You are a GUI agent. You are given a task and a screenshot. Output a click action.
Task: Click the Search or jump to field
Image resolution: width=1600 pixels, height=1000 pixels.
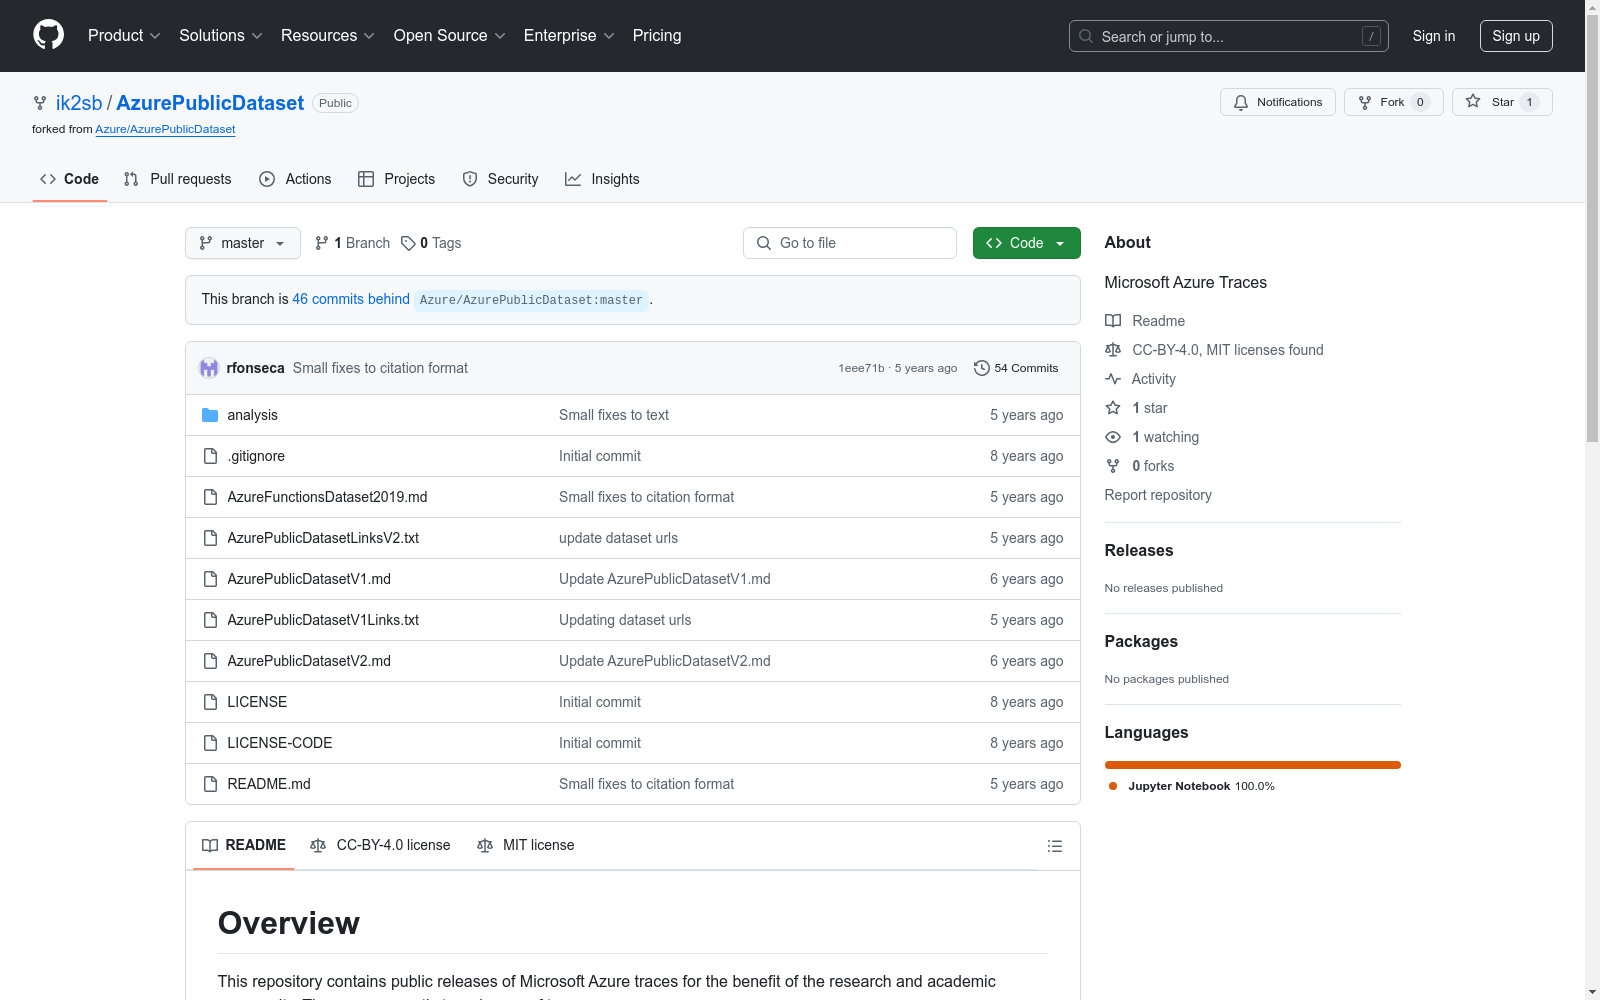coord(1229,36)
